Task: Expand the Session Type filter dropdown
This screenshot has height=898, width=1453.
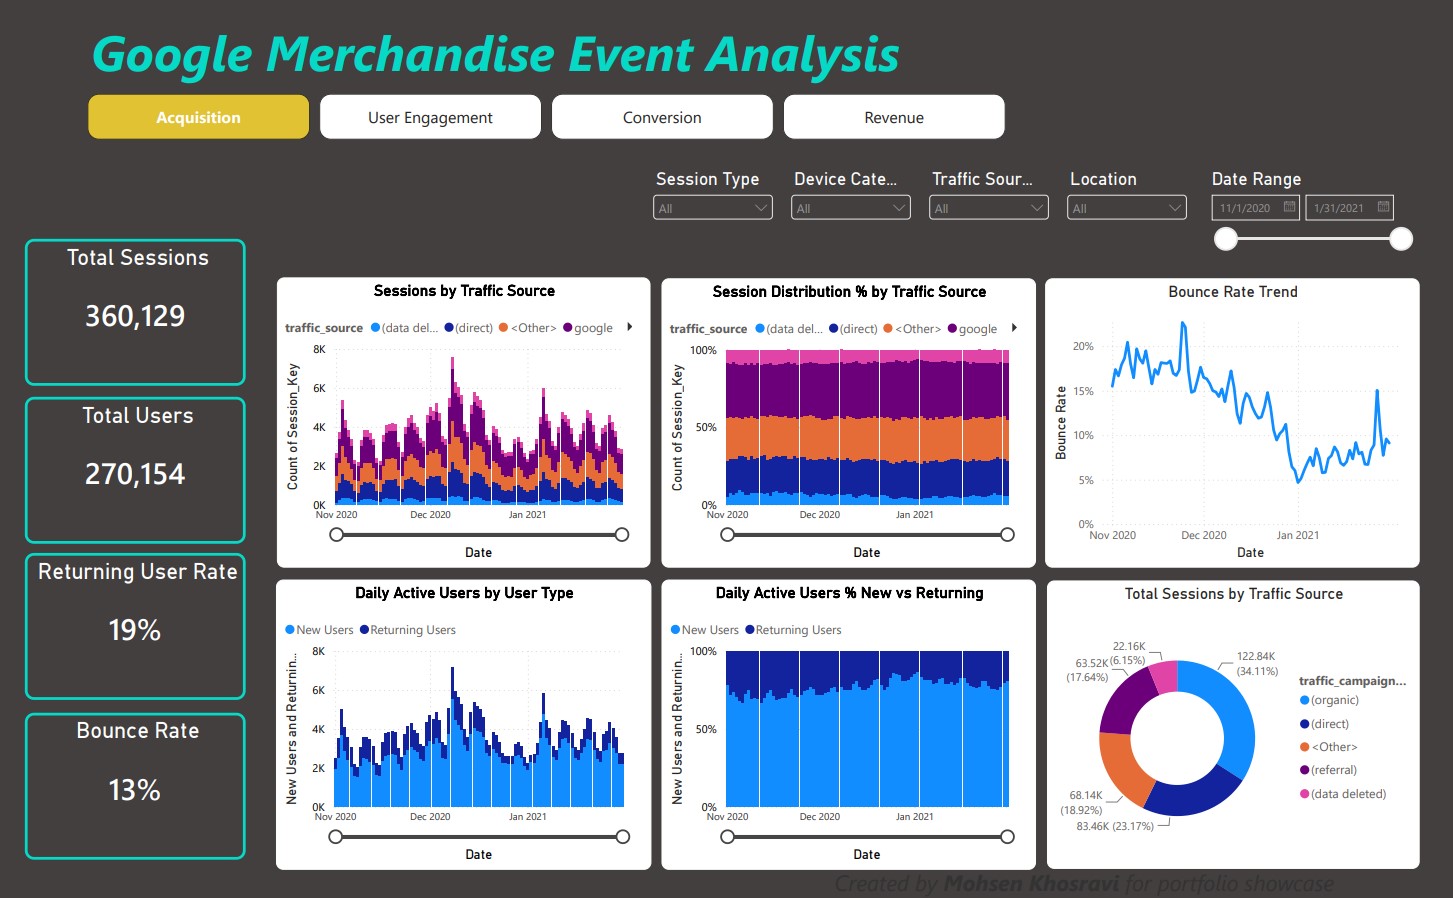Action: click(x=713, y=208)
